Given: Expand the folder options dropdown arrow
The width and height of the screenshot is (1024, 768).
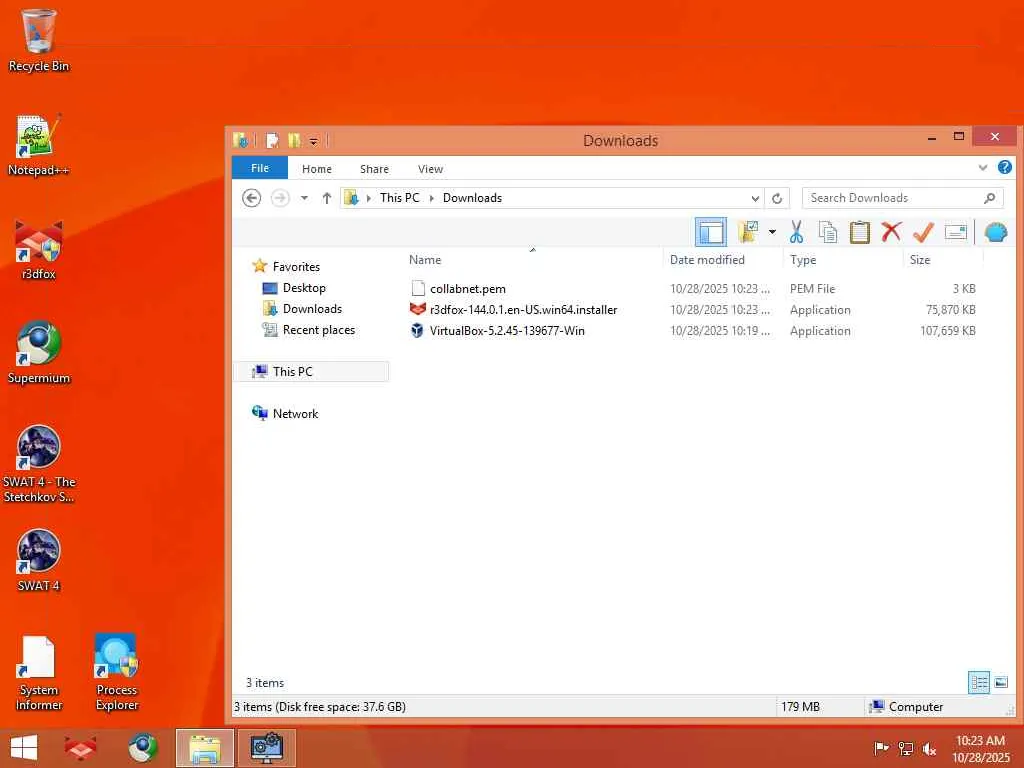Looking at the screenshot, I should [x=772, y=232].
